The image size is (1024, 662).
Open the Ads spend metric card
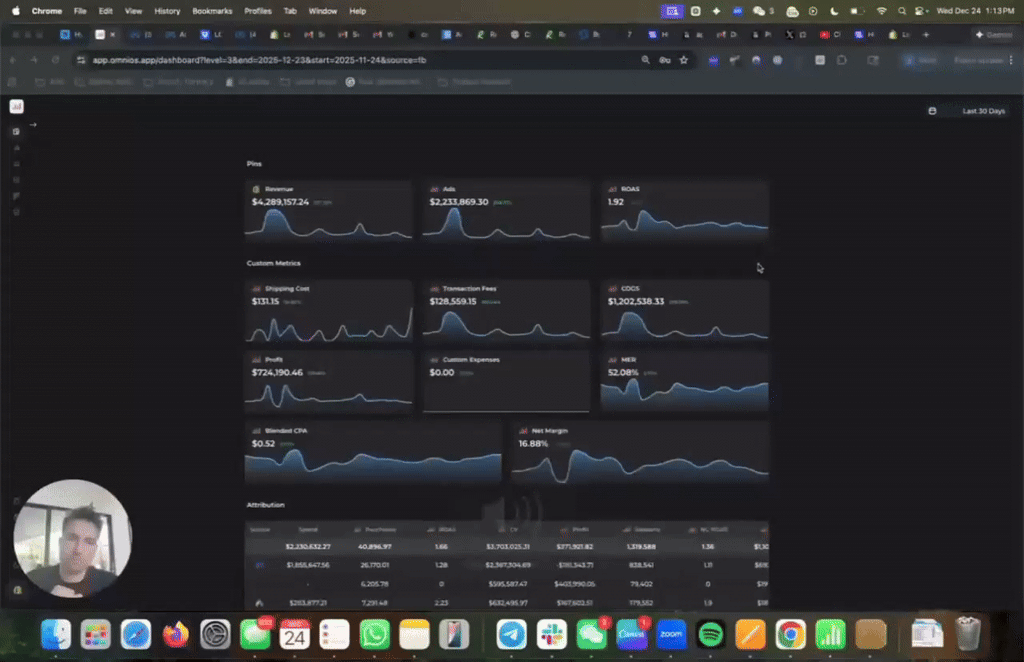[x=506, y=212]
